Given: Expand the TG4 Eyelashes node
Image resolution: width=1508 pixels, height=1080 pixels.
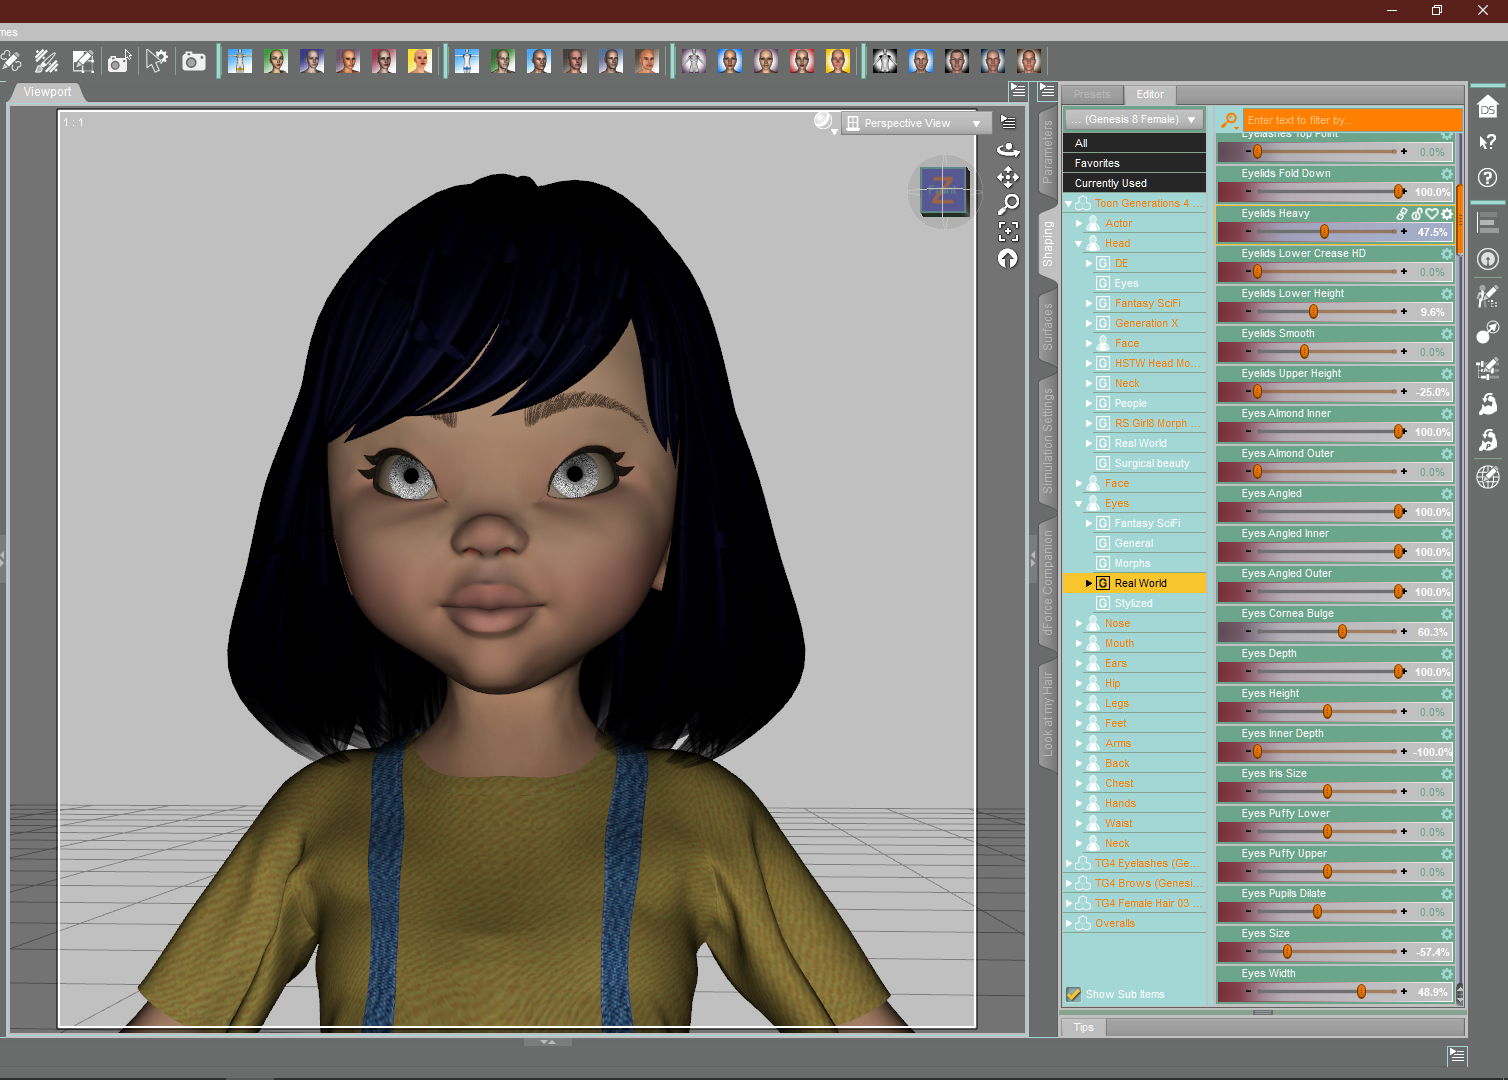Looking at the screenshot, I should (1069, 863).
